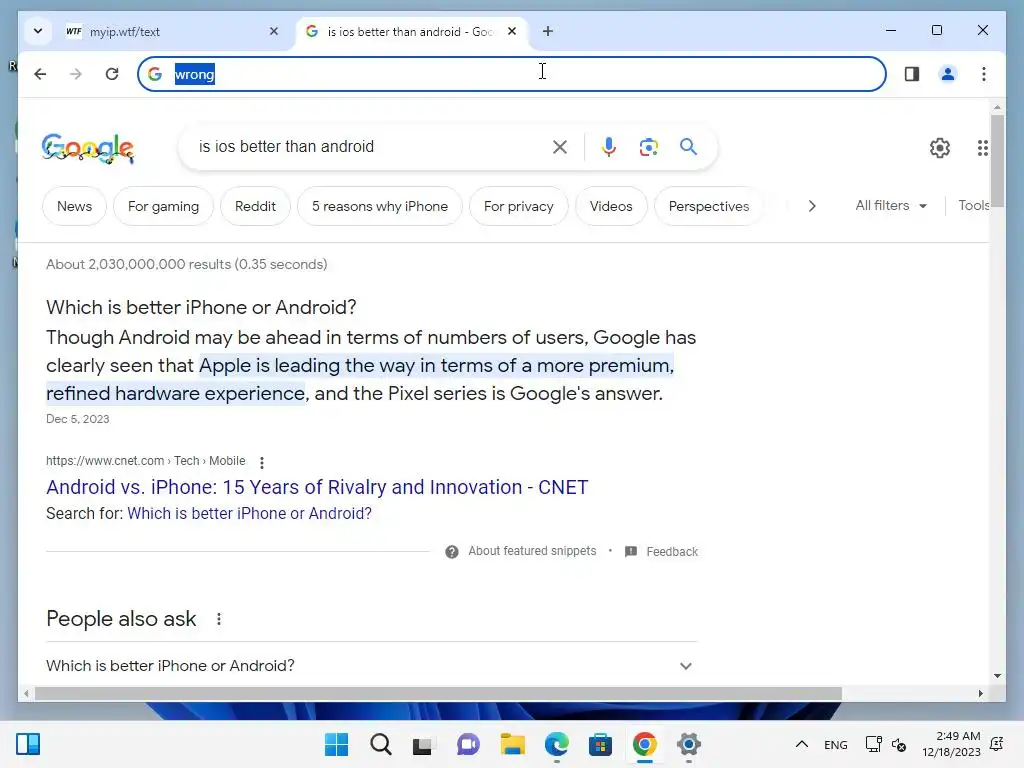Start voice search with microphone icon
Screen dimensions: 1024x768
[609, 147]
